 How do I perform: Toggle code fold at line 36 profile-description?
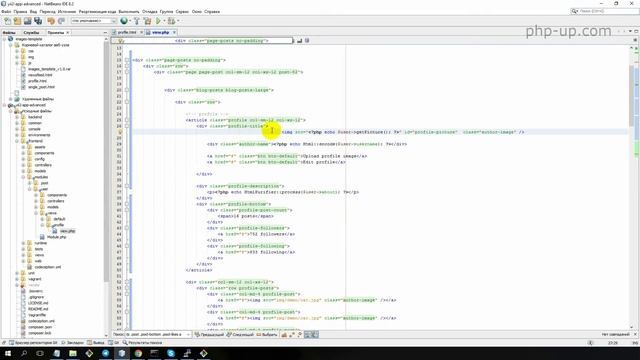(x=127, y=186)
